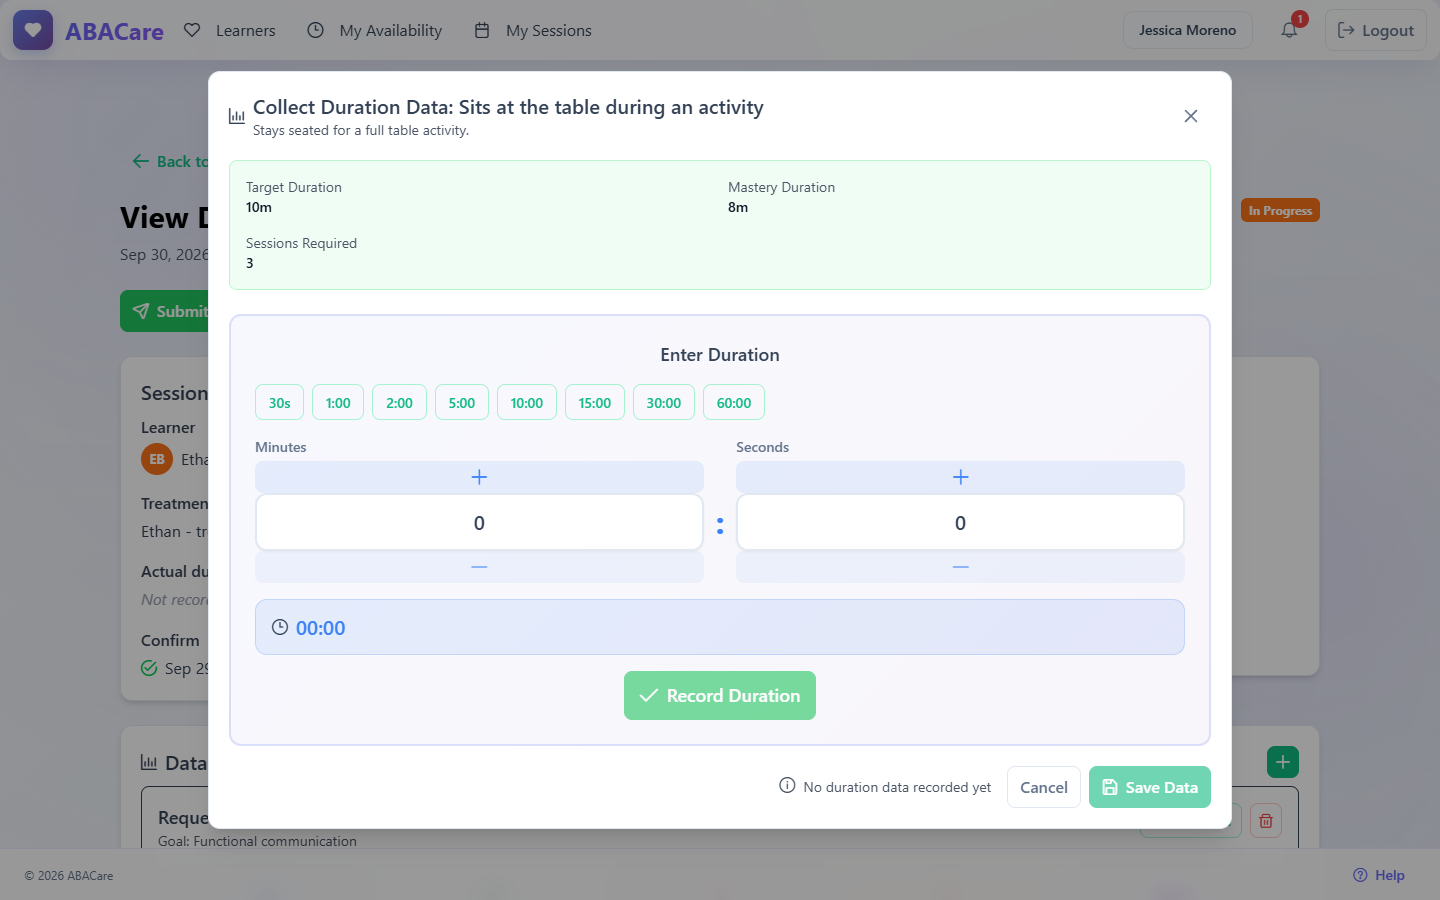Open Learners in the navigation bar
Screen dimensions: 1440x900
[230, 30]
